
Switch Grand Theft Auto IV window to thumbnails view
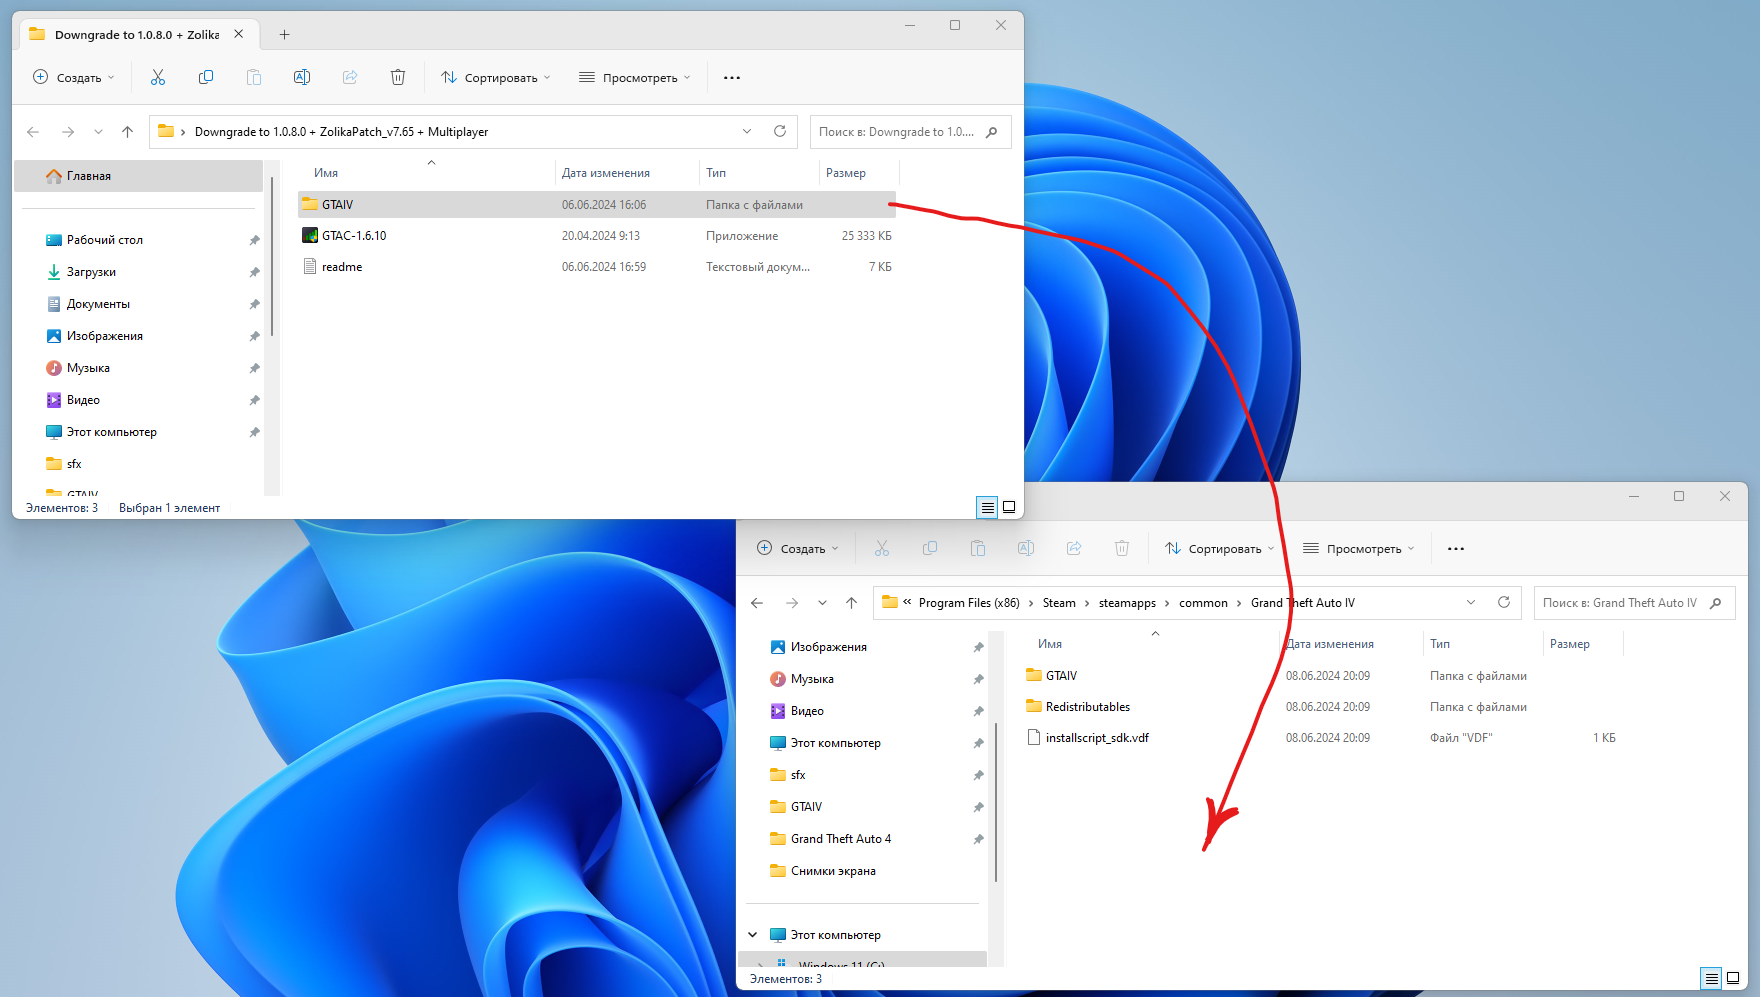coord(1733,978)
